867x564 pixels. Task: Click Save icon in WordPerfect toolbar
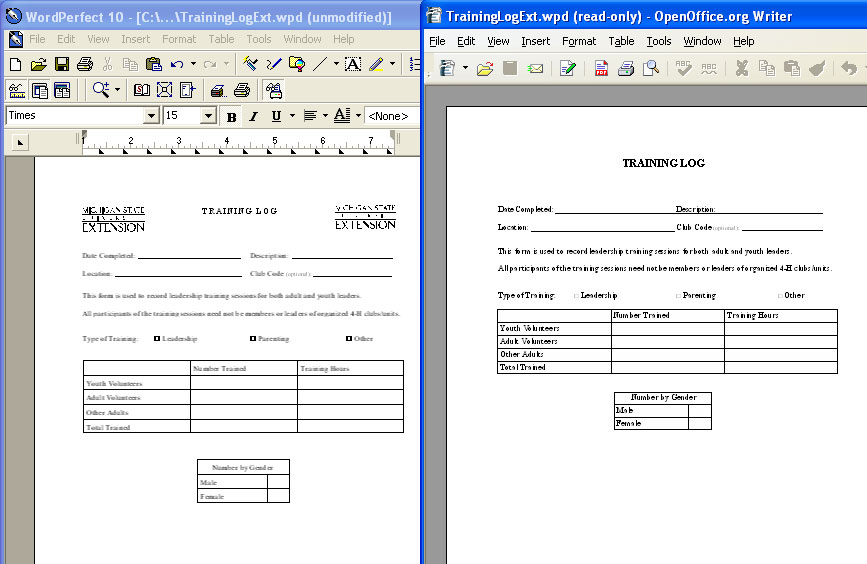click(62, 64)
